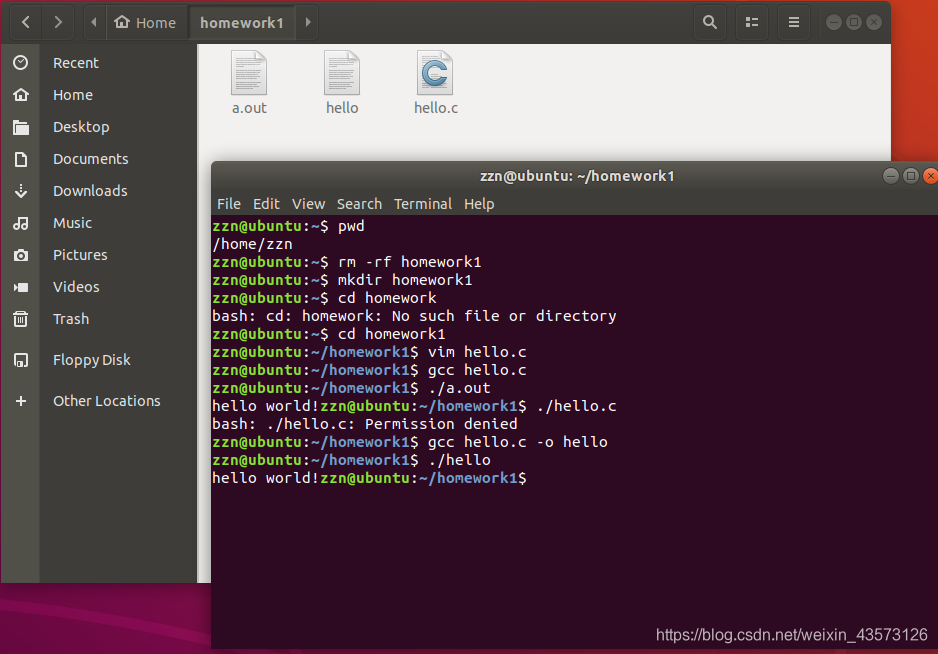
Task: Close the Files window
Action: 874,23
